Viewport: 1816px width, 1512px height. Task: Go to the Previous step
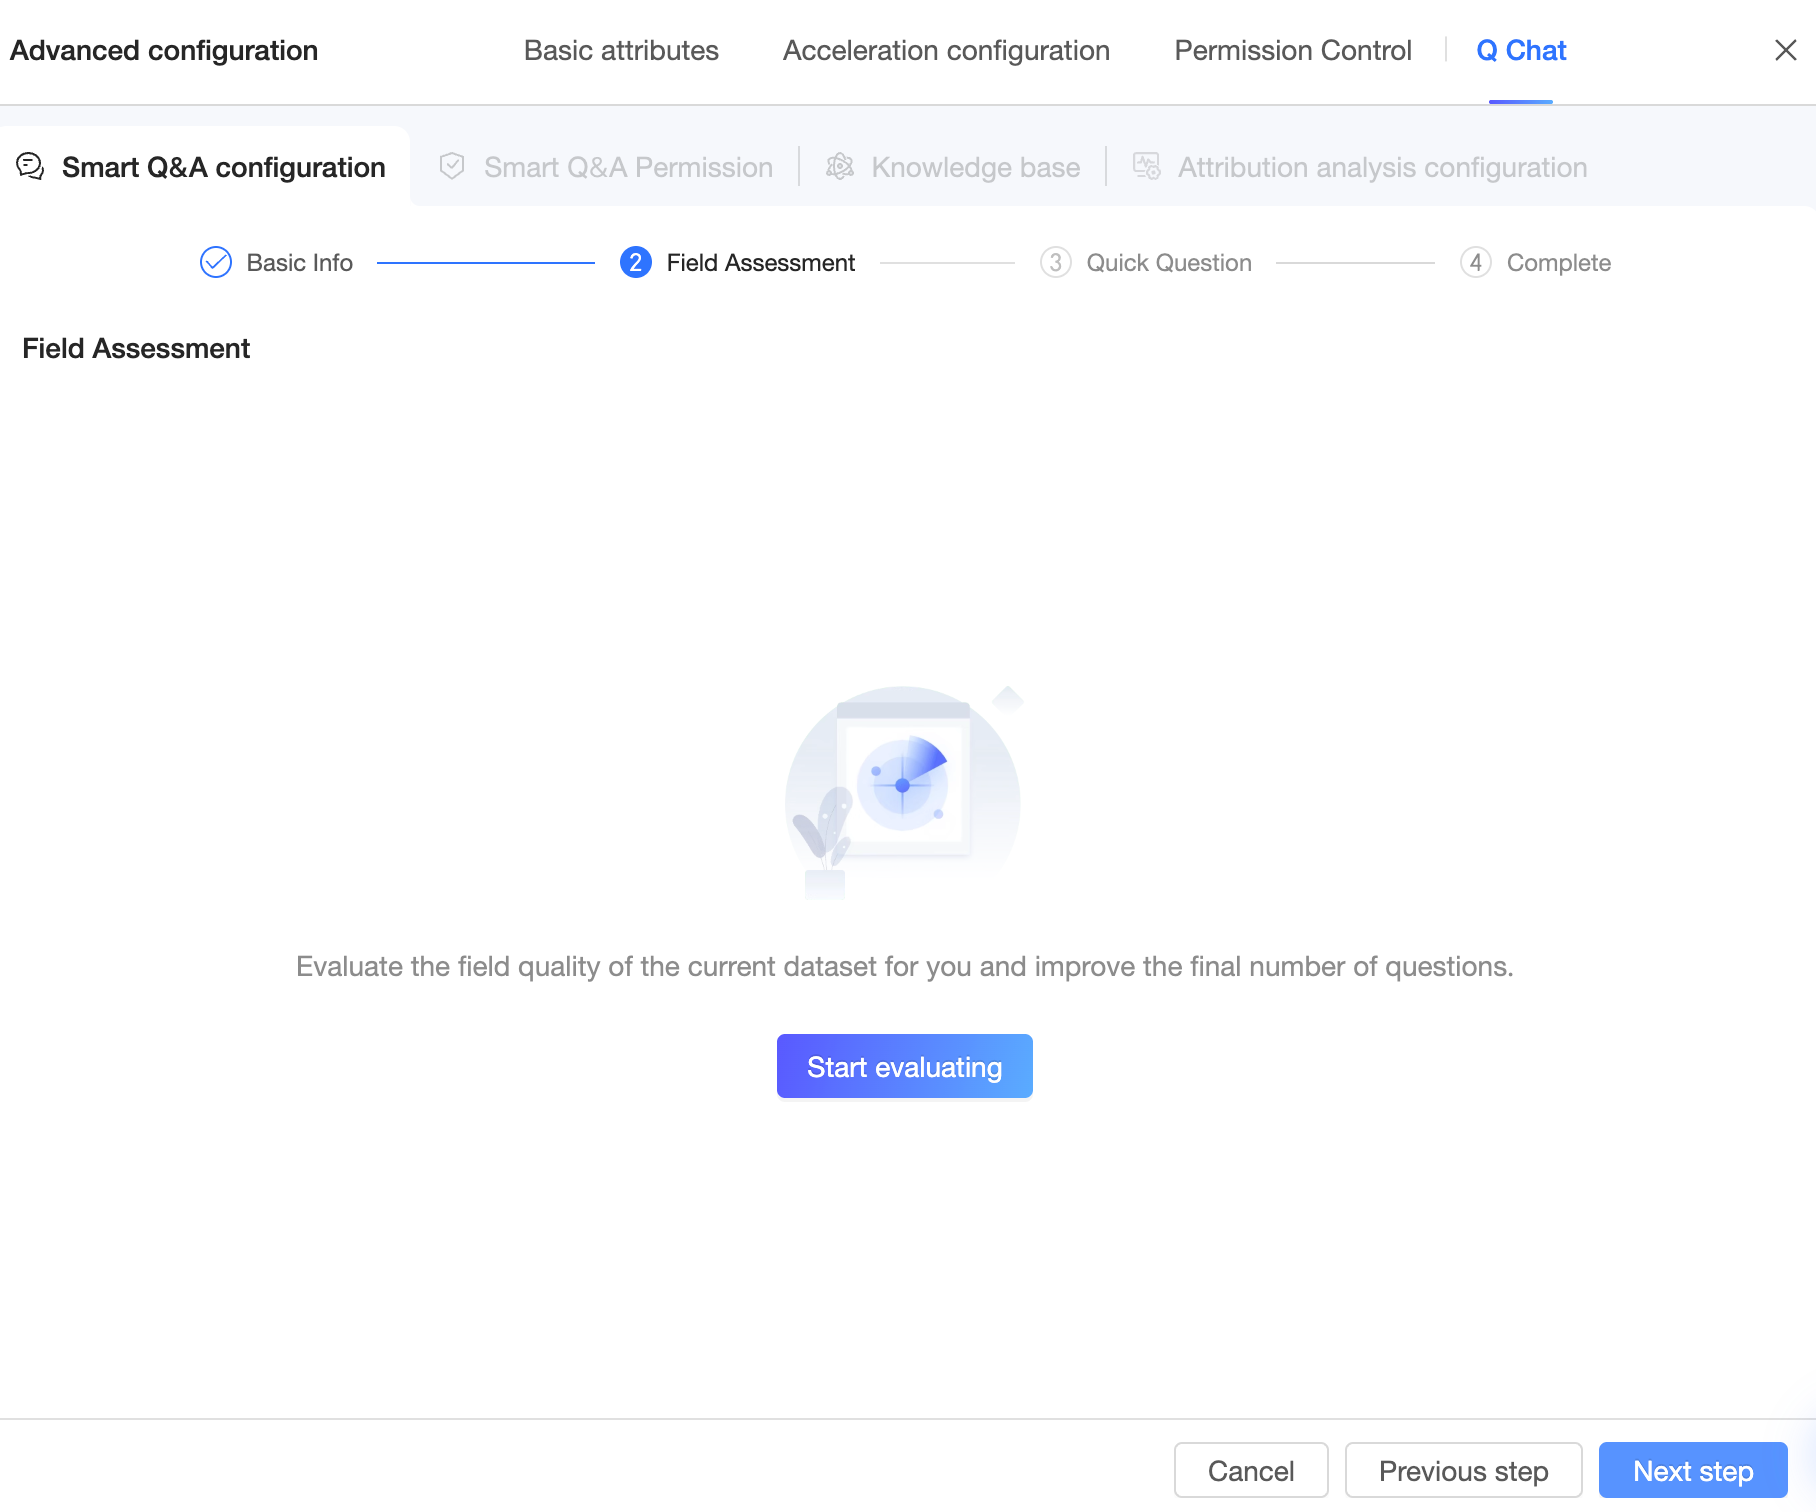point(1464,1470)
